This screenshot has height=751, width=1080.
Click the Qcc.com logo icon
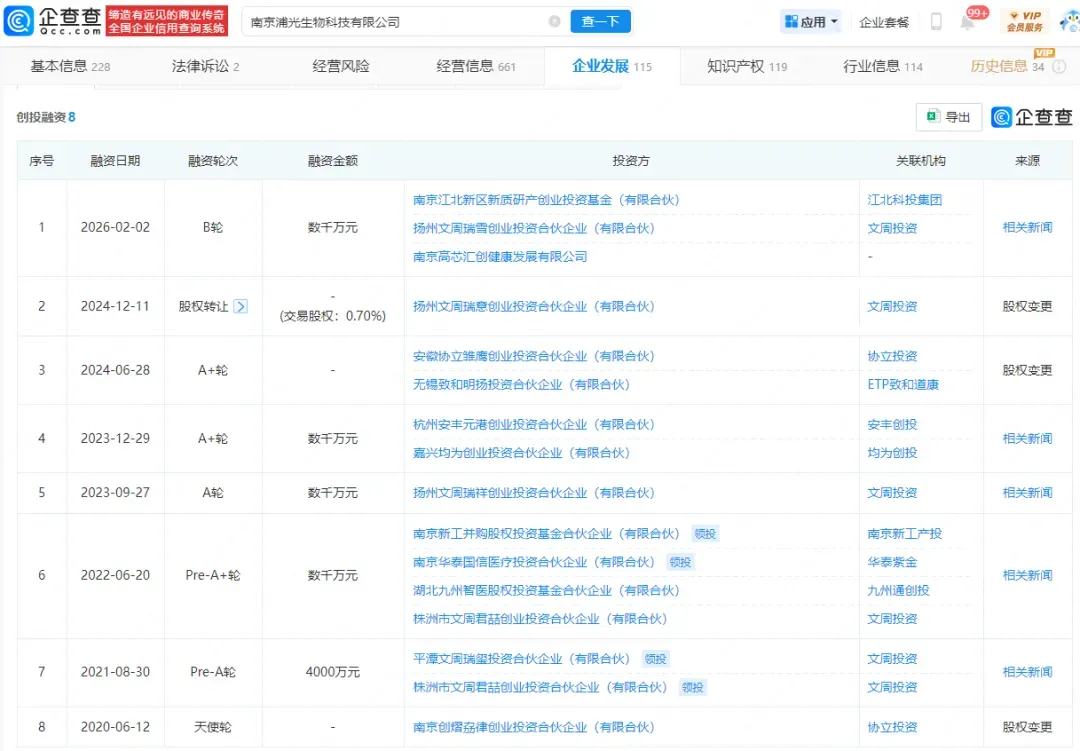(19, 21)
